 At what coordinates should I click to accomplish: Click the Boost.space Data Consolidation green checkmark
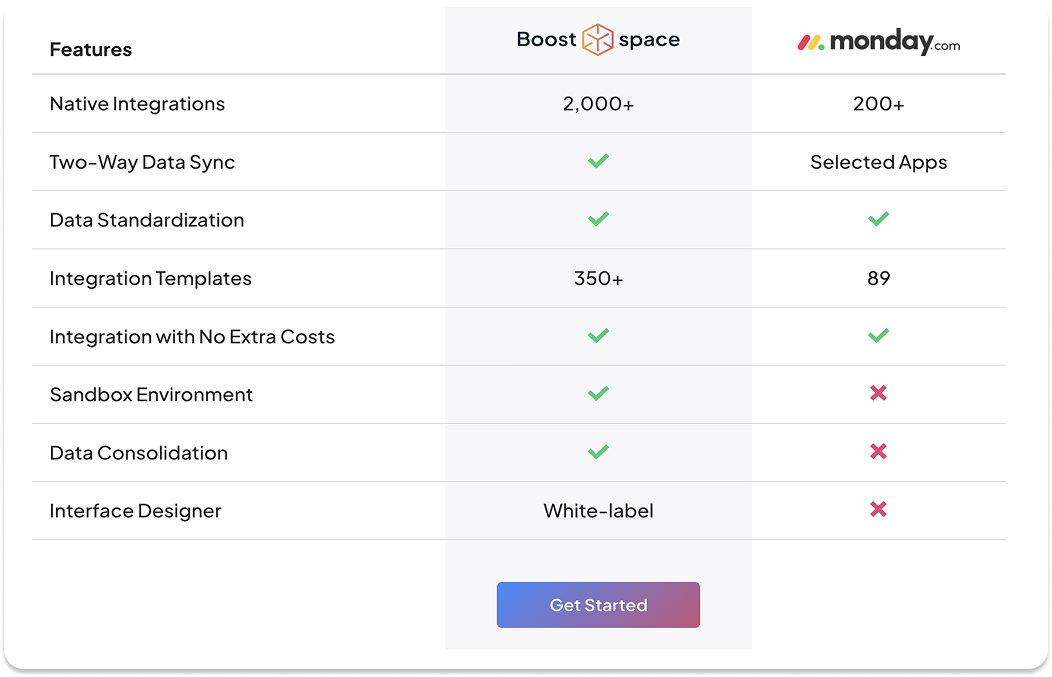pos(598,452)
